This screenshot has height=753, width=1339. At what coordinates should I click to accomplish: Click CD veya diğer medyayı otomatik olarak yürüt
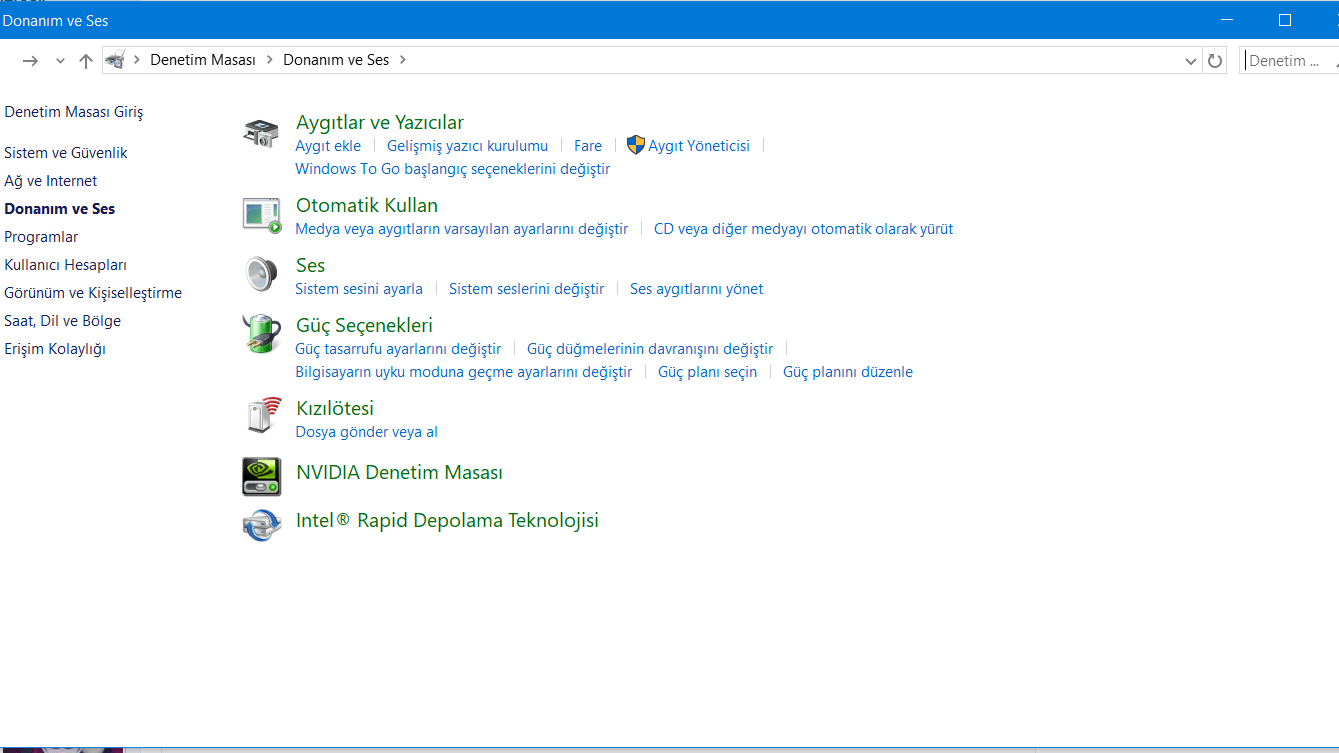804,229
